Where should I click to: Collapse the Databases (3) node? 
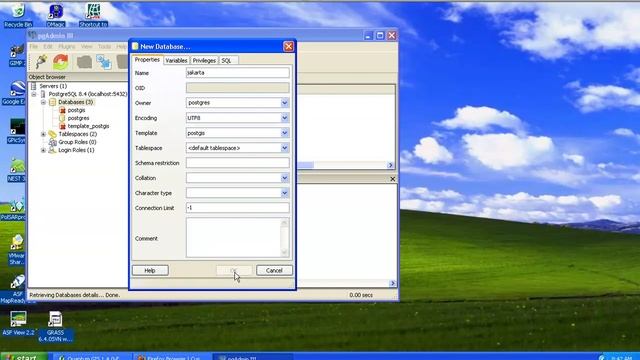[43, 102]
